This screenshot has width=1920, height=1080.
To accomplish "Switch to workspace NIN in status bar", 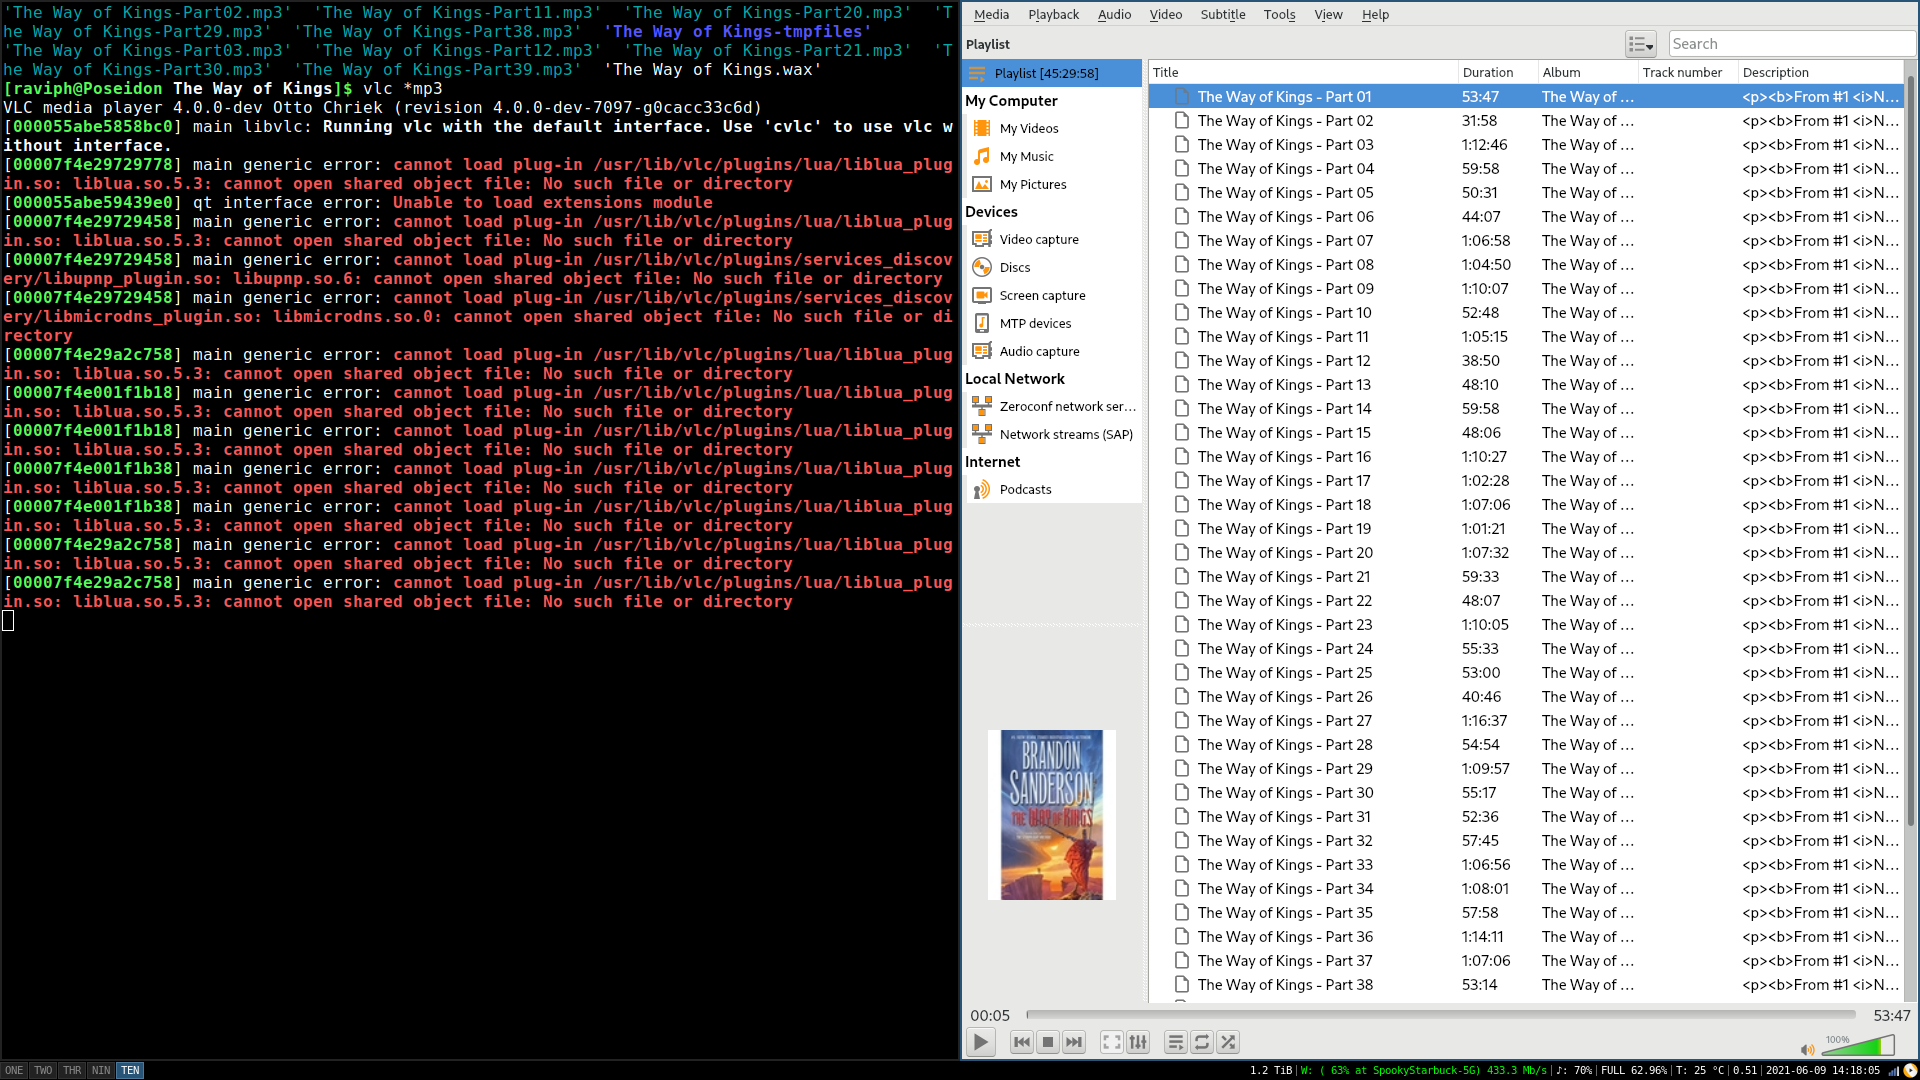I will tap(101, 1070).
